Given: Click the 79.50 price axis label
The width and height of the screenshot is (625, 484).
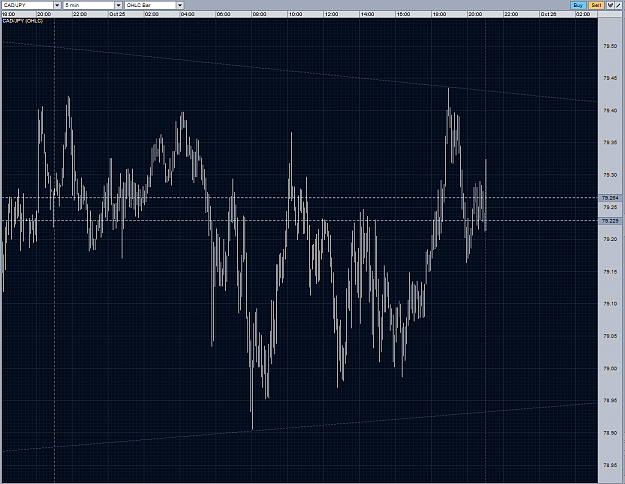Looking at the screenshot, I should pyautogui.click(x=610, y=46).
